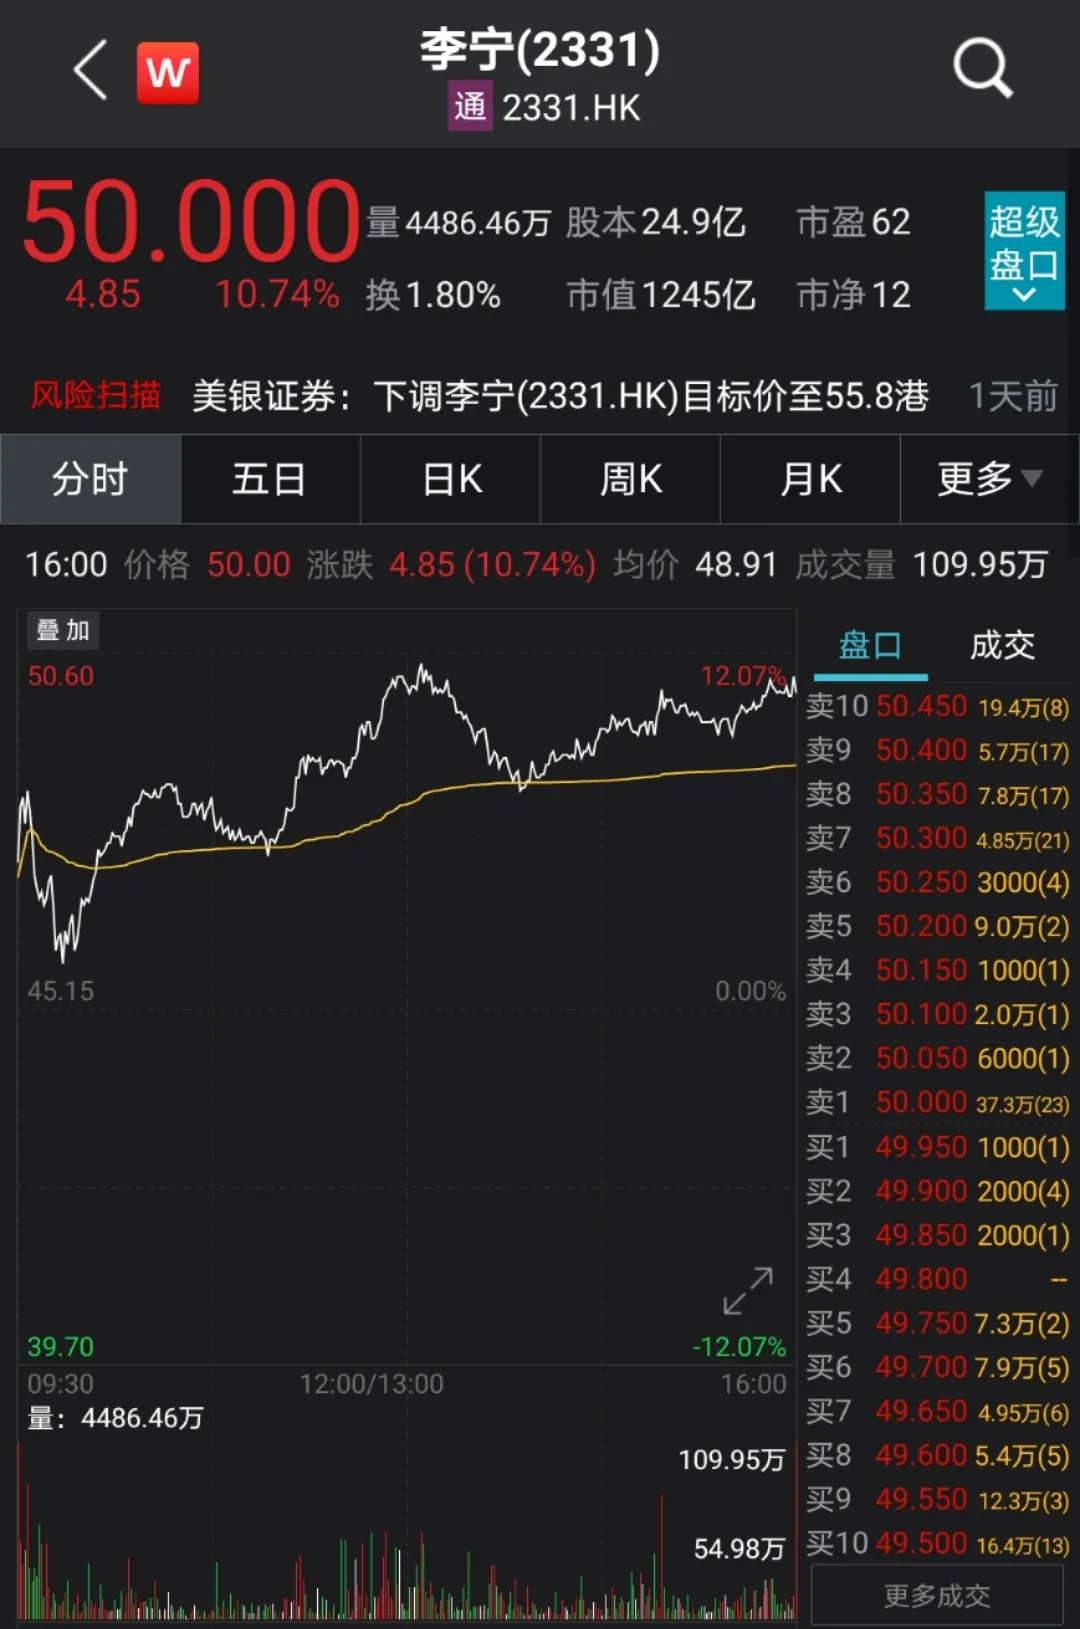The width and height of the screenshot is (1080, 1629).
Task: Tap the 市值1245亿 market cap value
Action: click(x=661, y=295)
